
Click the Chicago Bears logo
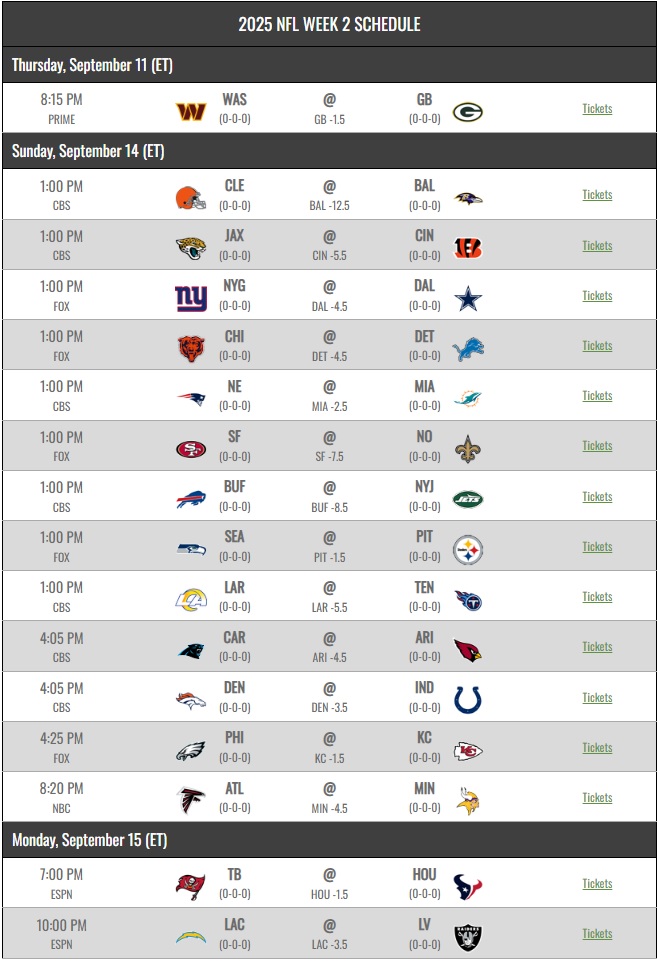coord(190,347)
